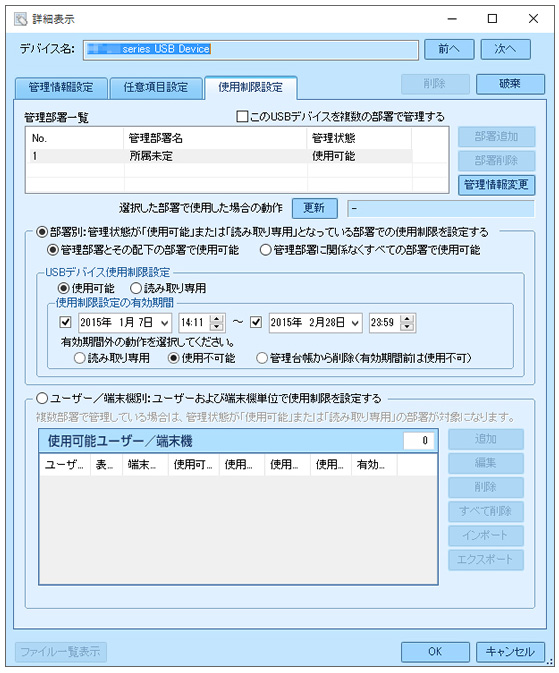The image size is (559, 673).
Task: Toggle the end date checkbox
Action: 256,322
